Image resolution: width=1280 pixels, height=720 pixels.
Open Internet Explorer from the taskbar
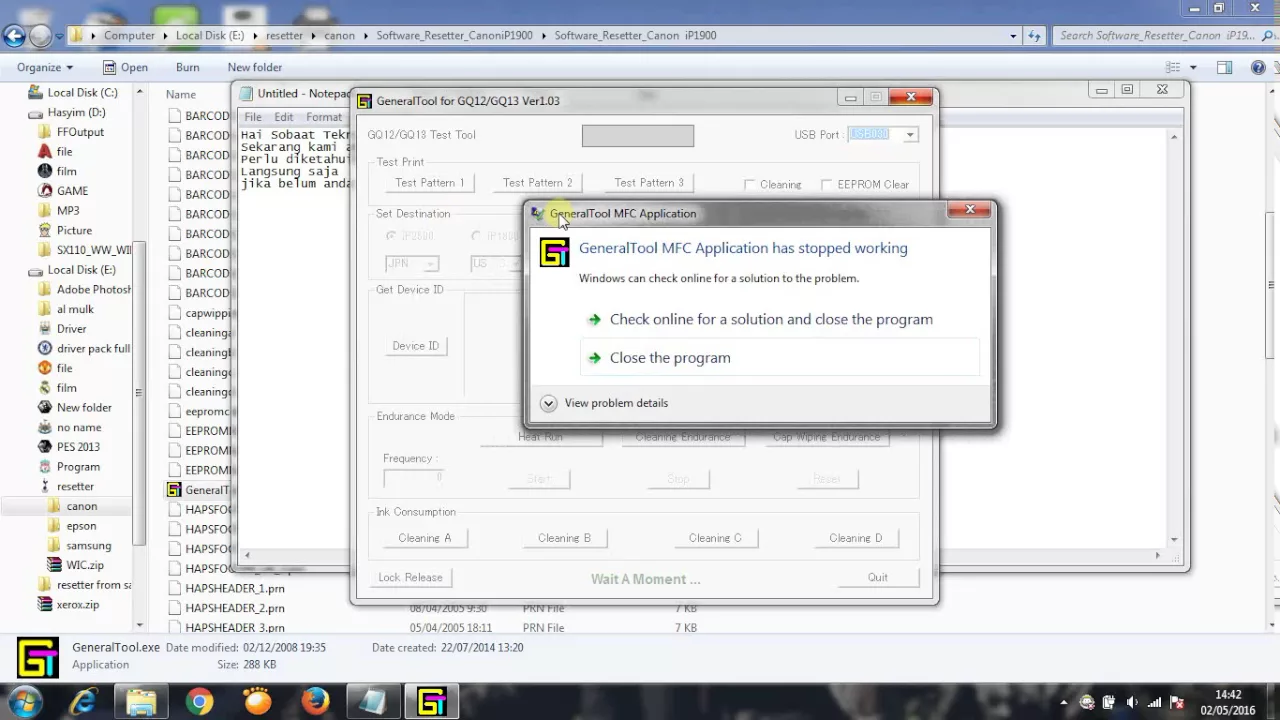(x=83, y=702)
